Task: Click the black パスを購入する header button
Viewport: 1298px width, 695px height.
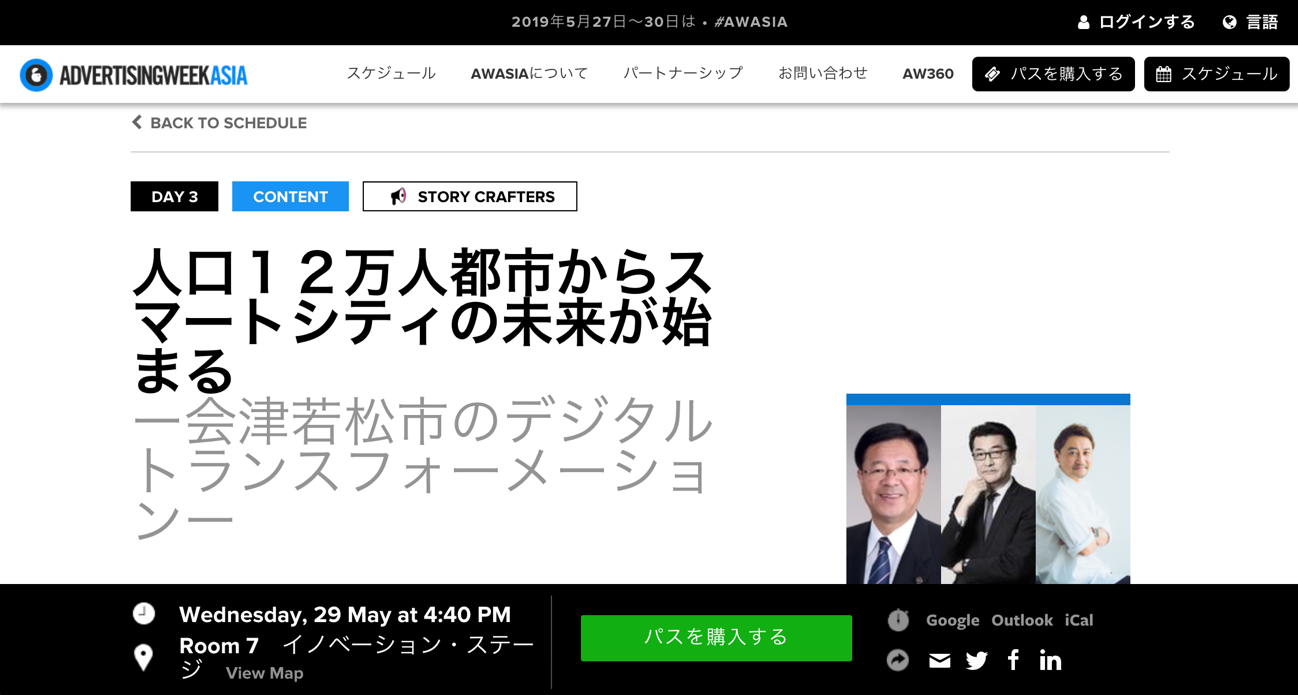Action: click(1053, 74)
